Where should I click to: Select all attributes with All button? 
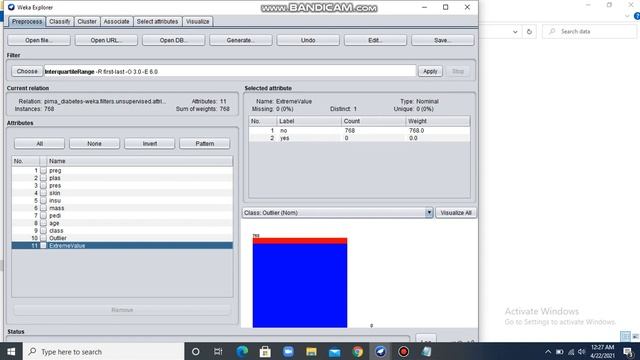[39, 144]
